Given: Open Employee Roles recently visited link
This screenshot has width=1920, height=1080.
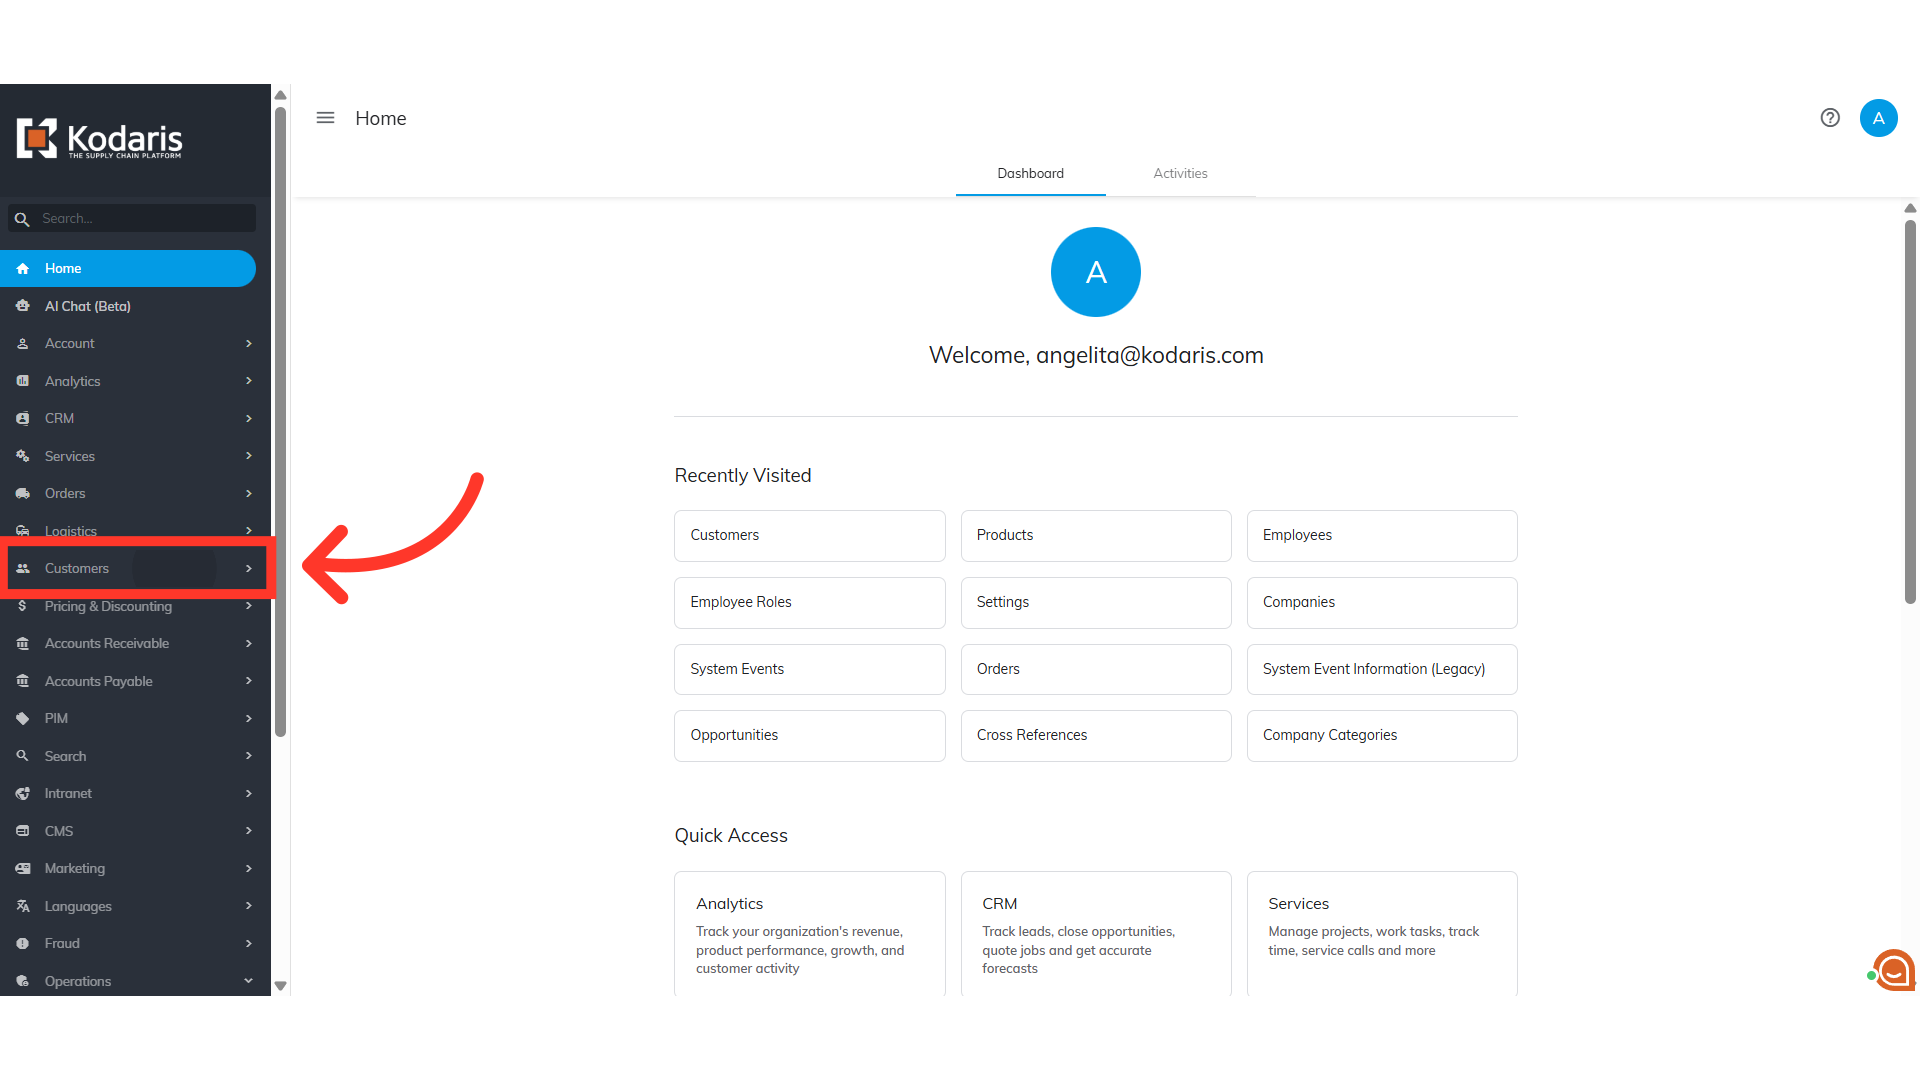Looking at the screenshot, I should (809, 602).
